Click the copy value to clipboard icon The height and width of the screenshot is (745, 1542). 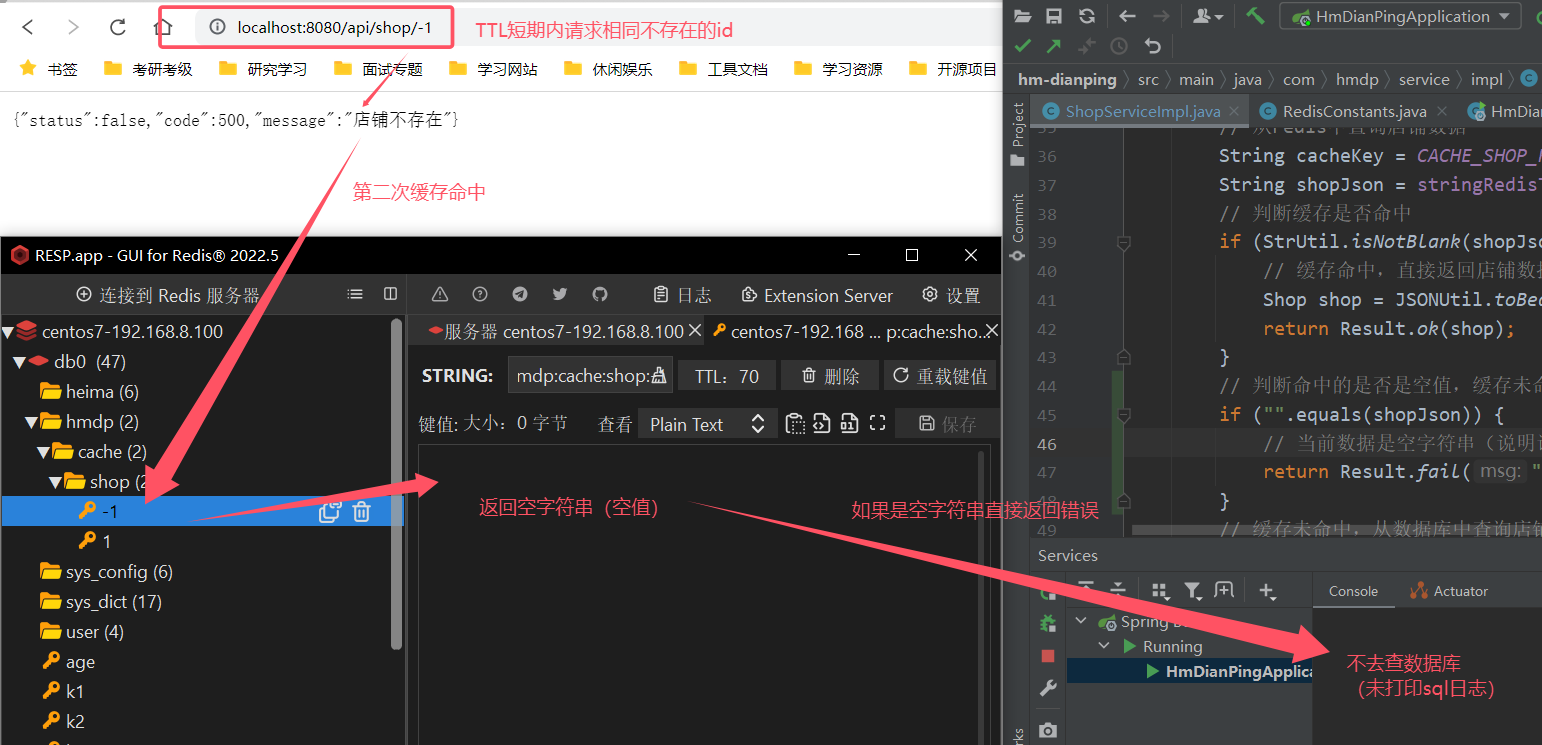point(795,423)
